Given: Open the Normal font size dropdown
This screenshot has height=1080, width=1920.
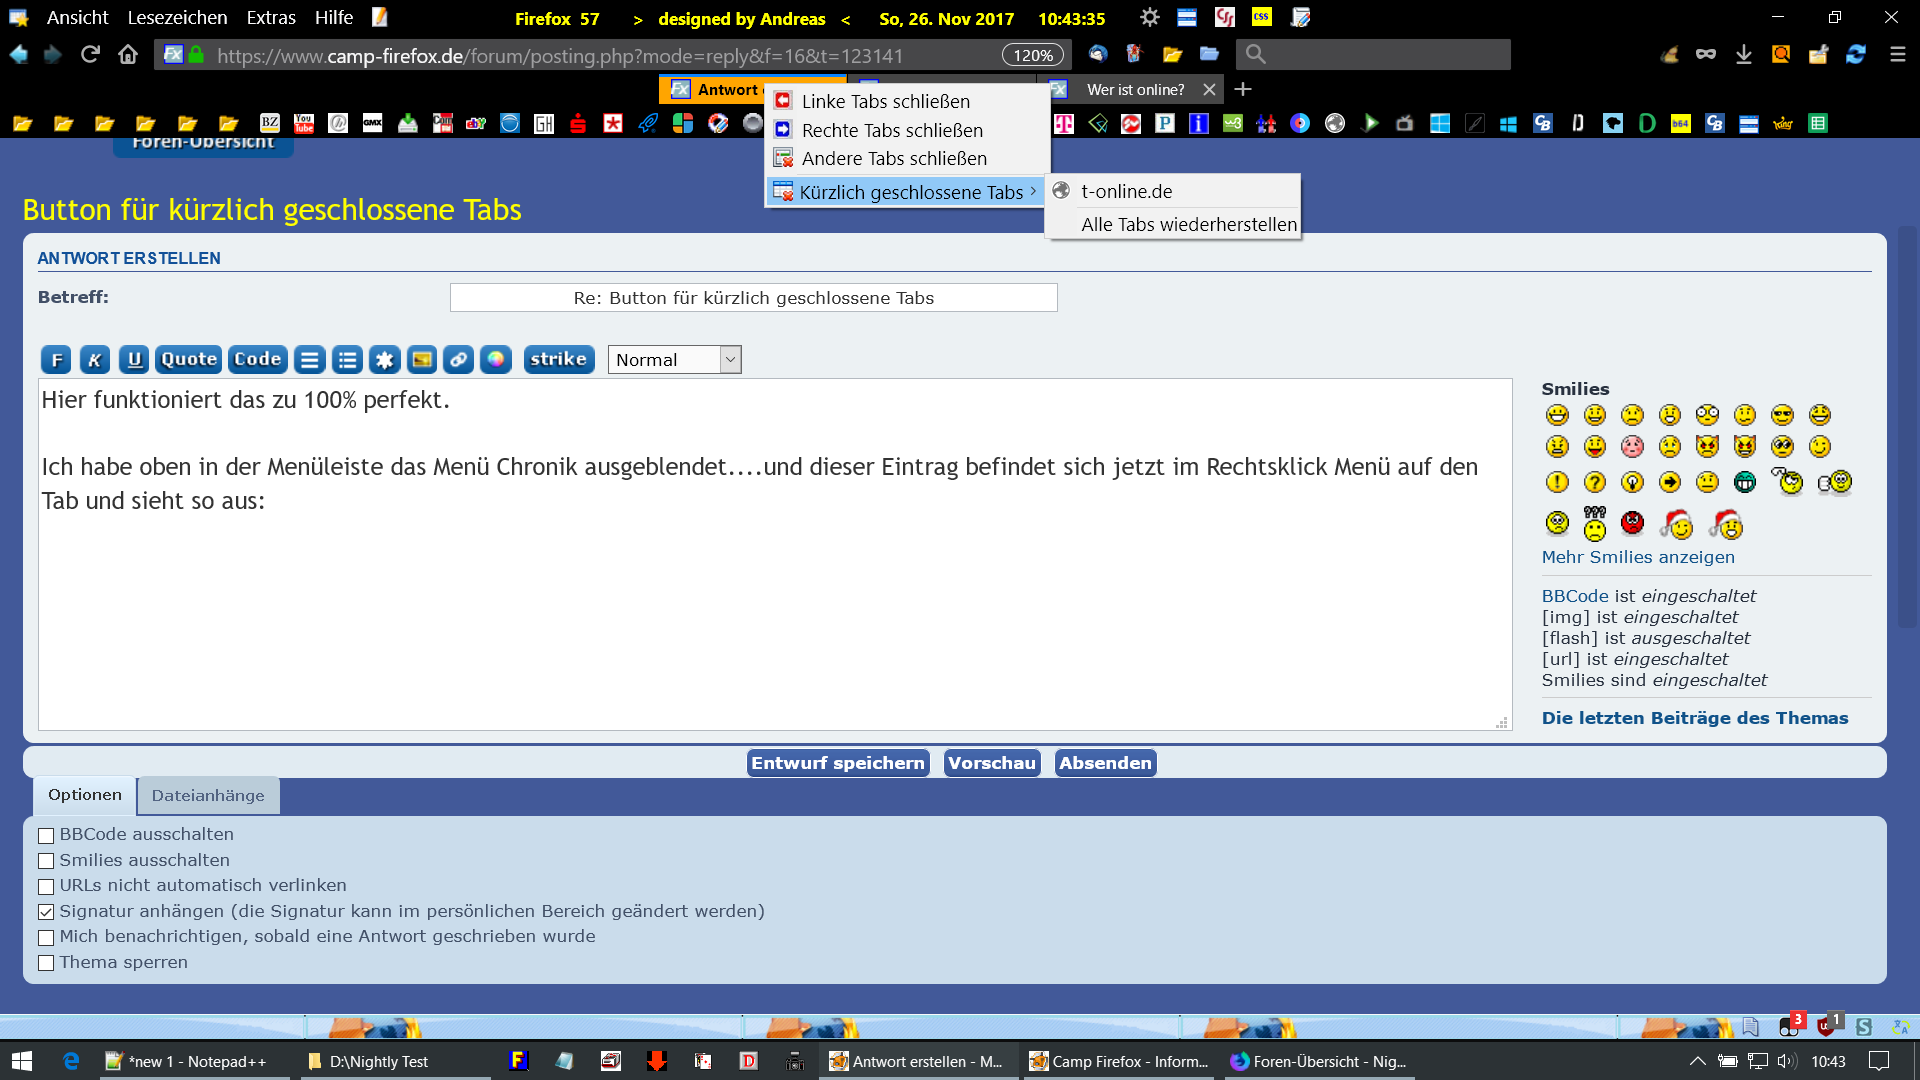Looking at the screenshot, I should click(674, 360).
